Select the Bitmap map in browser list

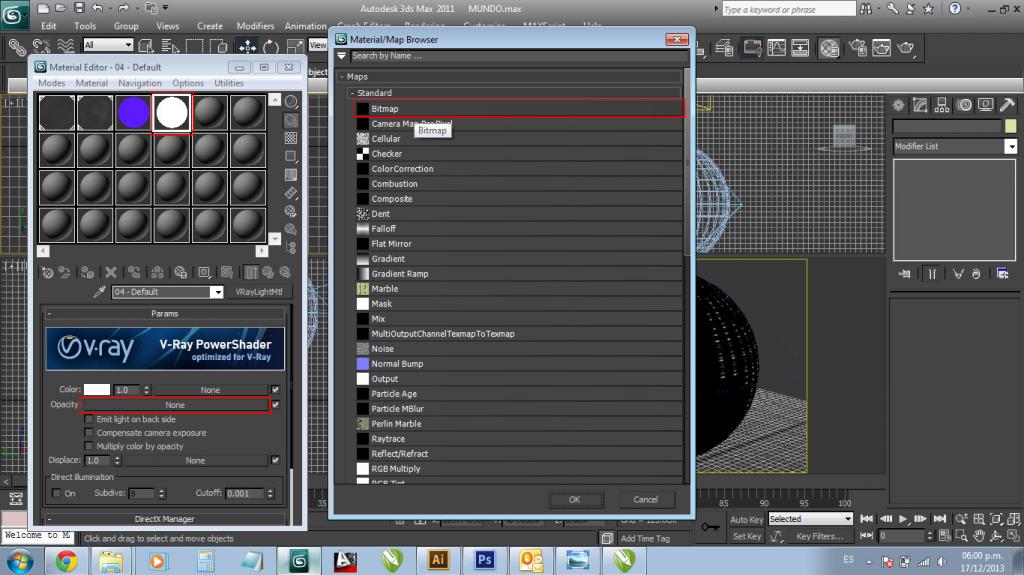click(519, 108)
